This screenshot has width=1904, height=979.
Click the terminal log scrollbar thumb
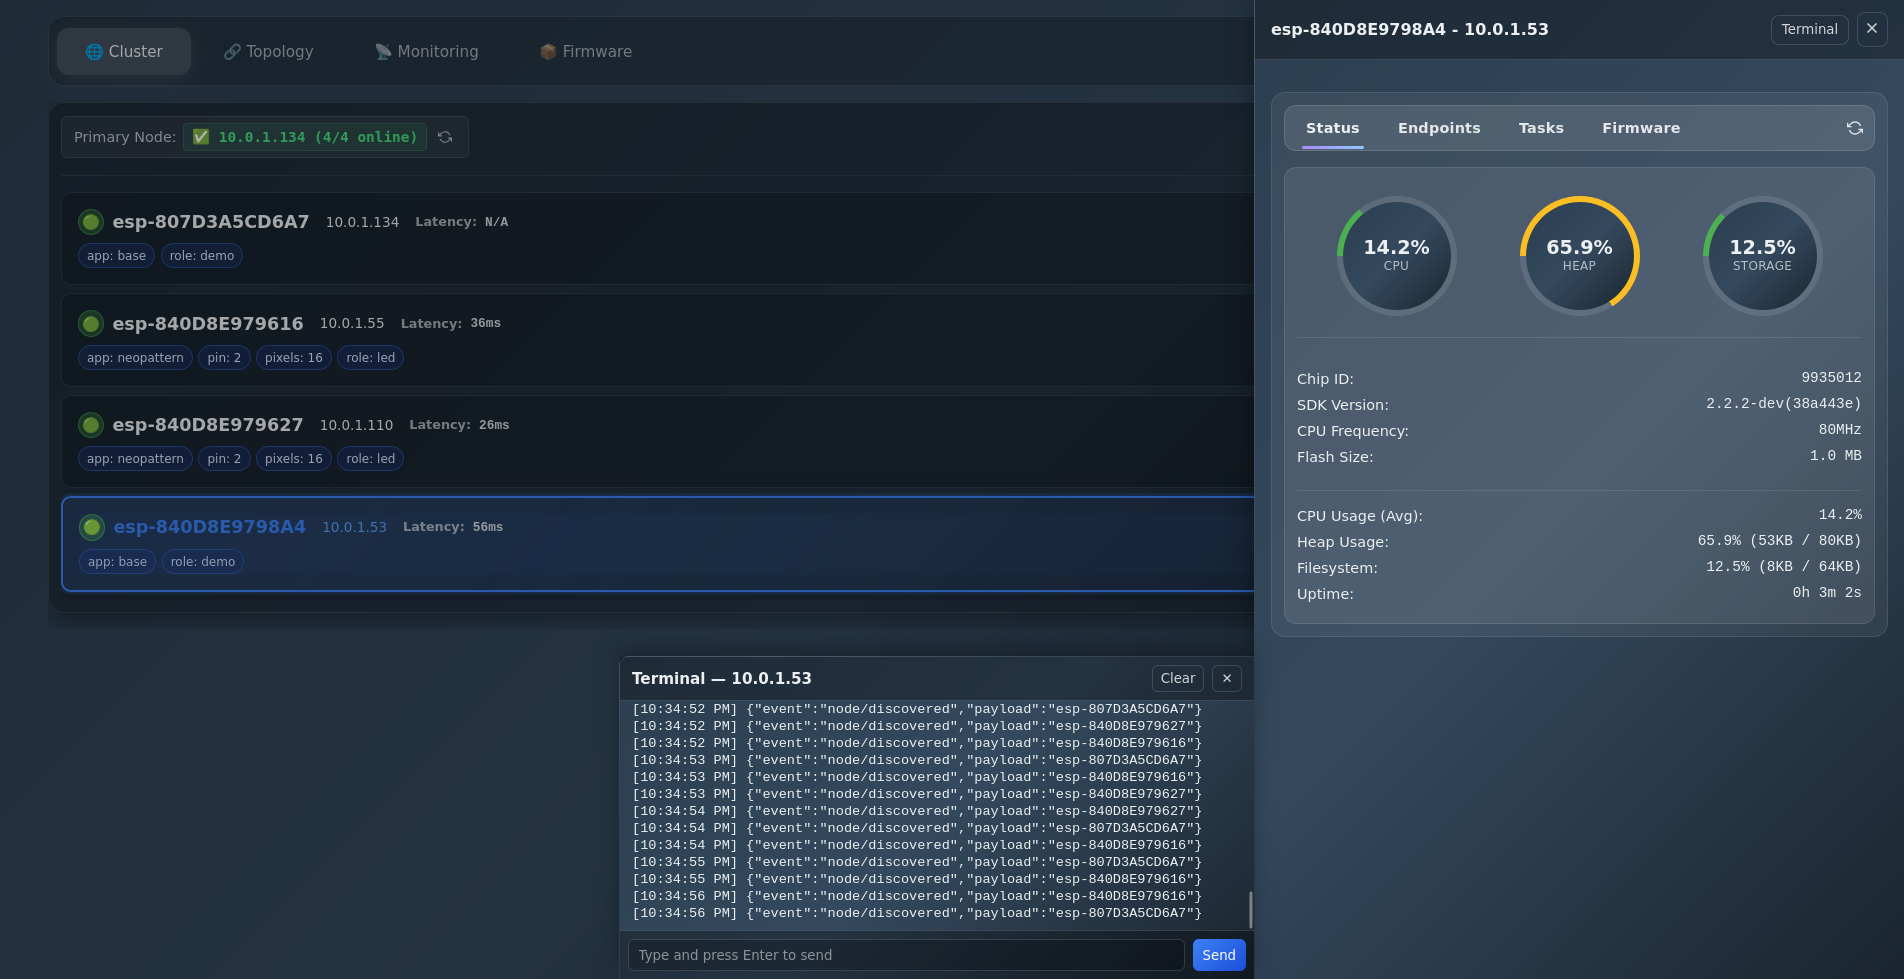tap(1250, 909)
